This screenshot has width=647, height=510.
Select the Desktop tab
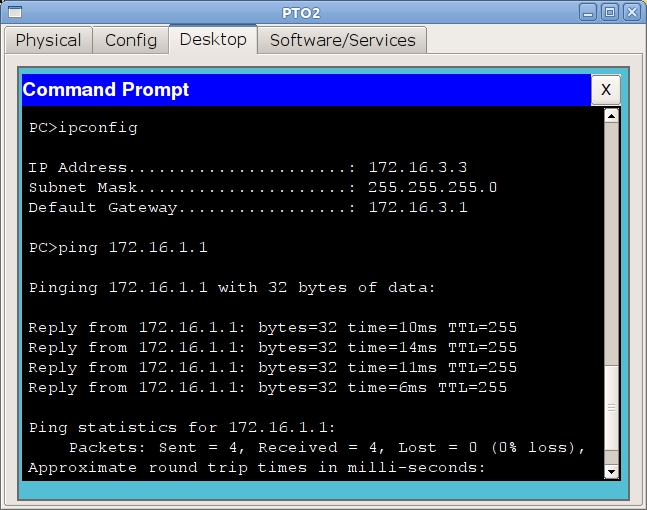(x=213, y=40)
